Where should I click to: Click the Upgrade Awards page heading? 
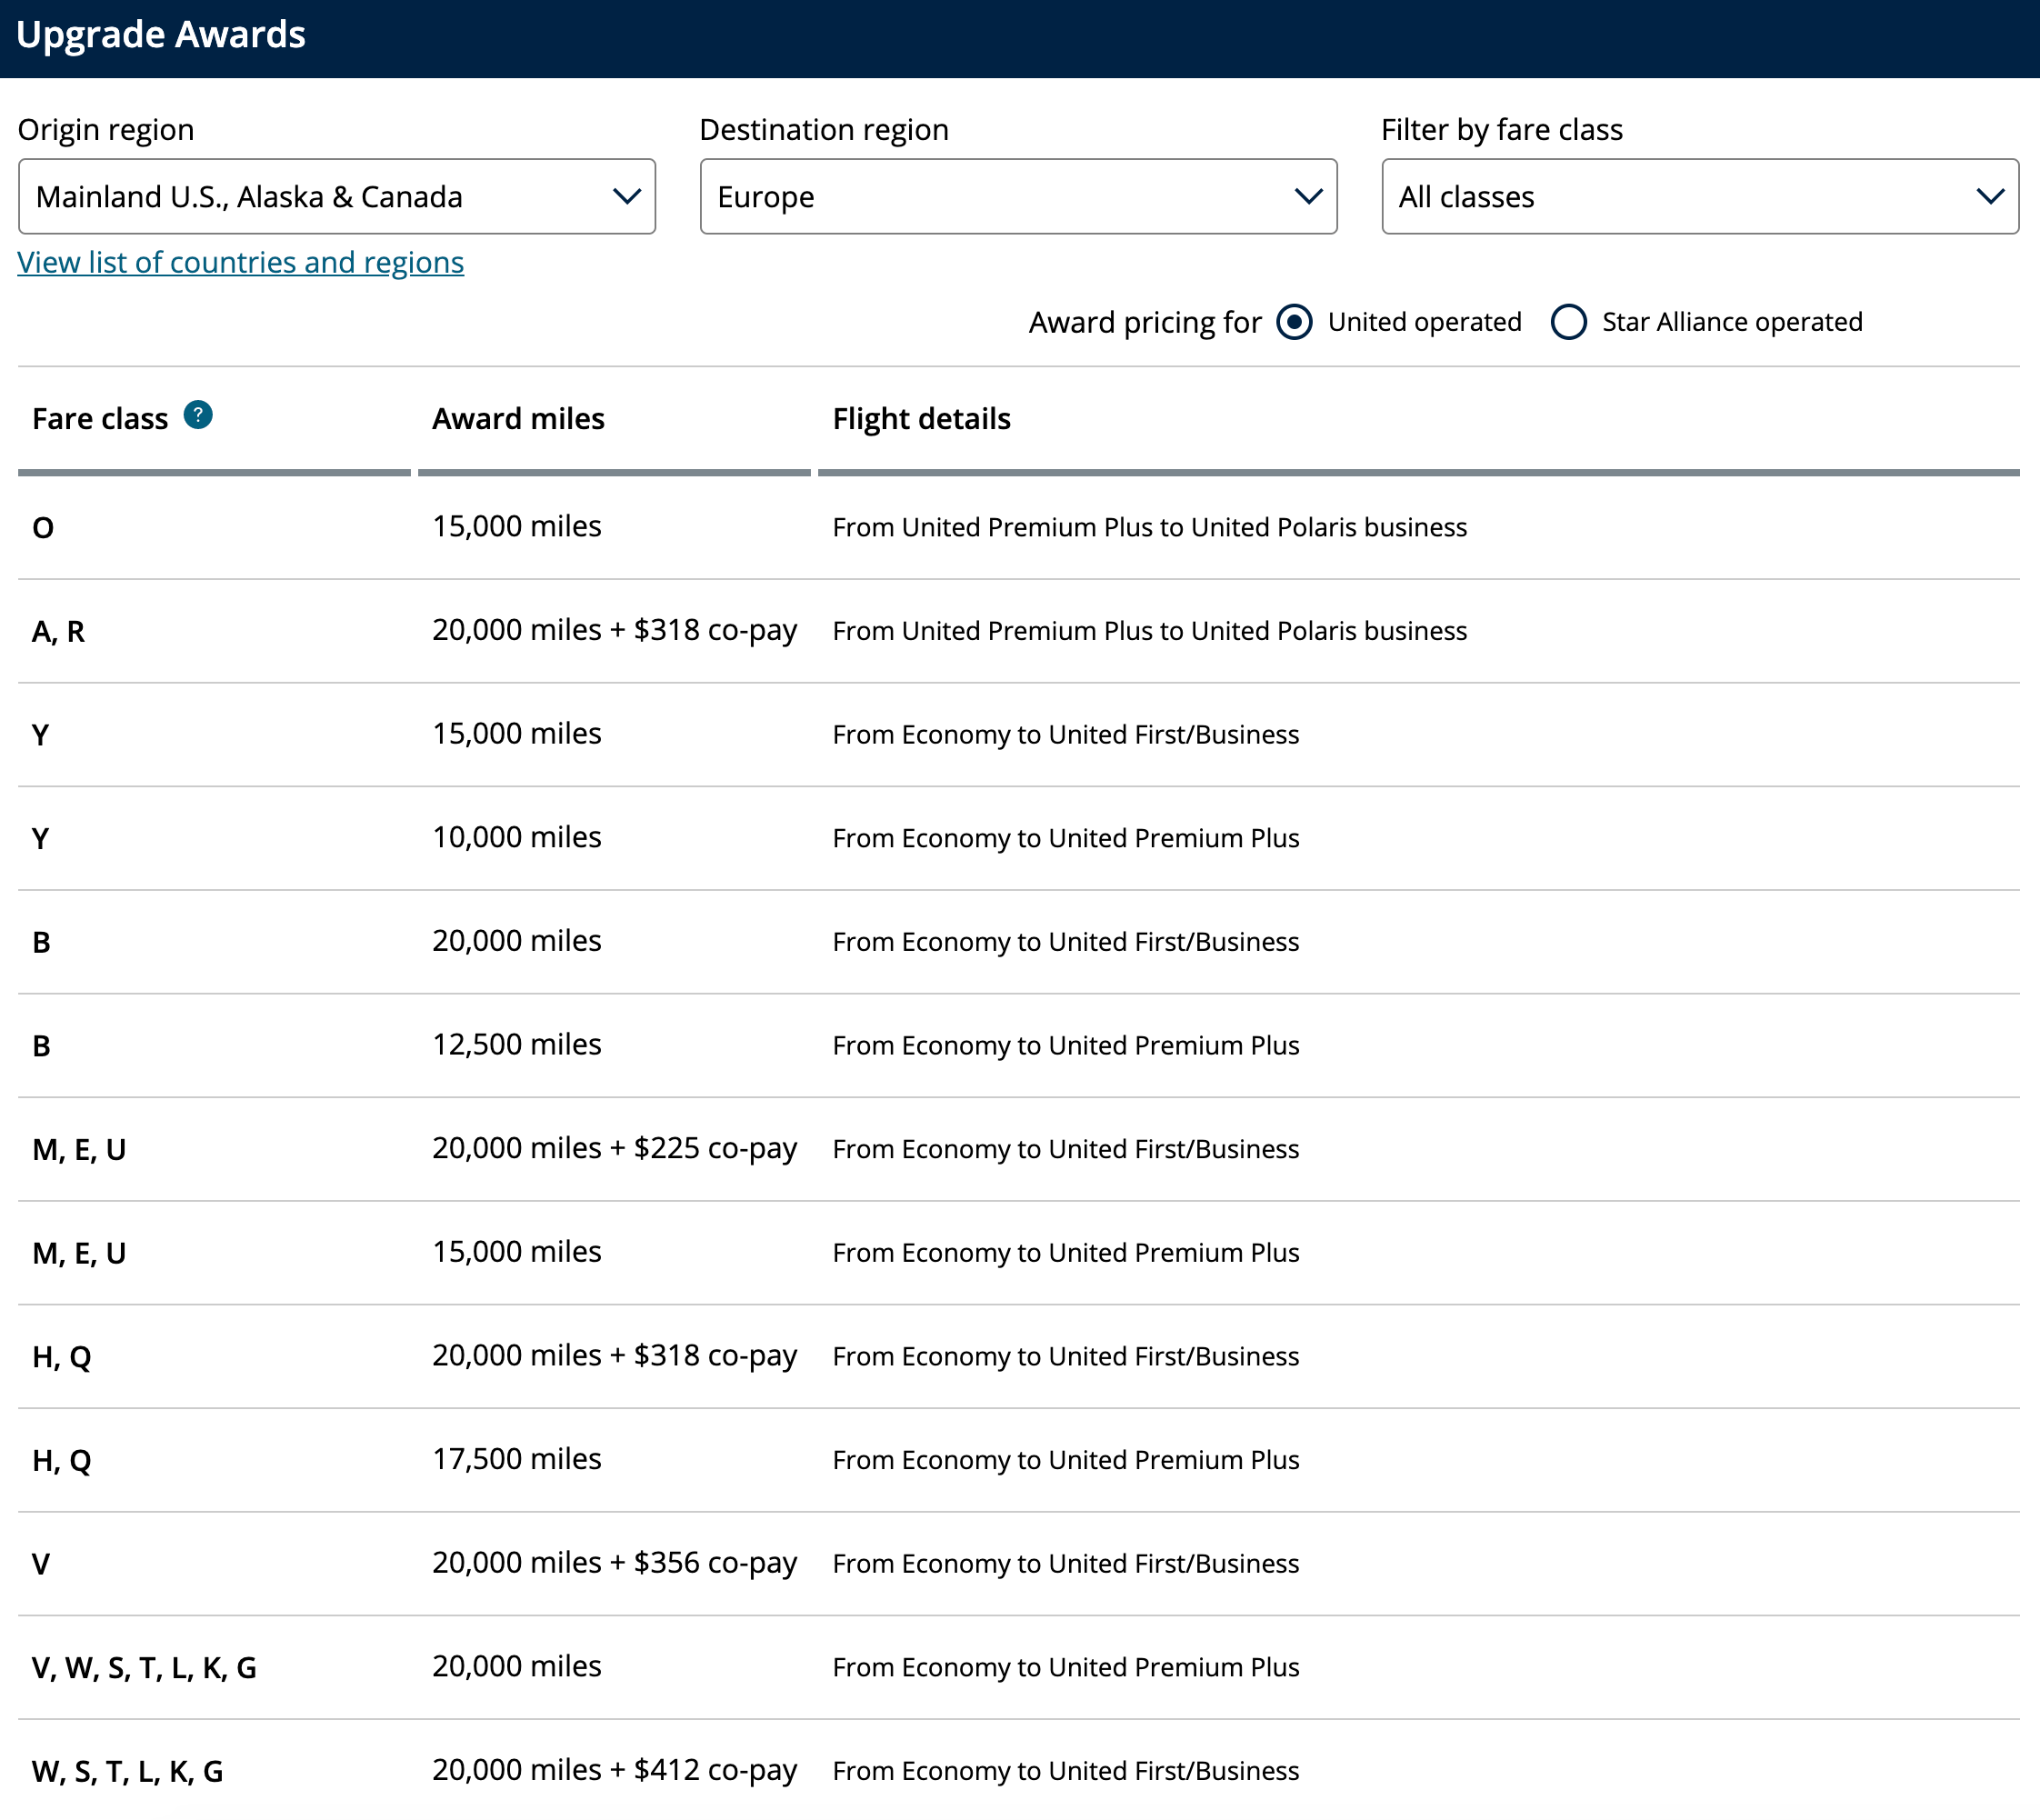point(160,35)
